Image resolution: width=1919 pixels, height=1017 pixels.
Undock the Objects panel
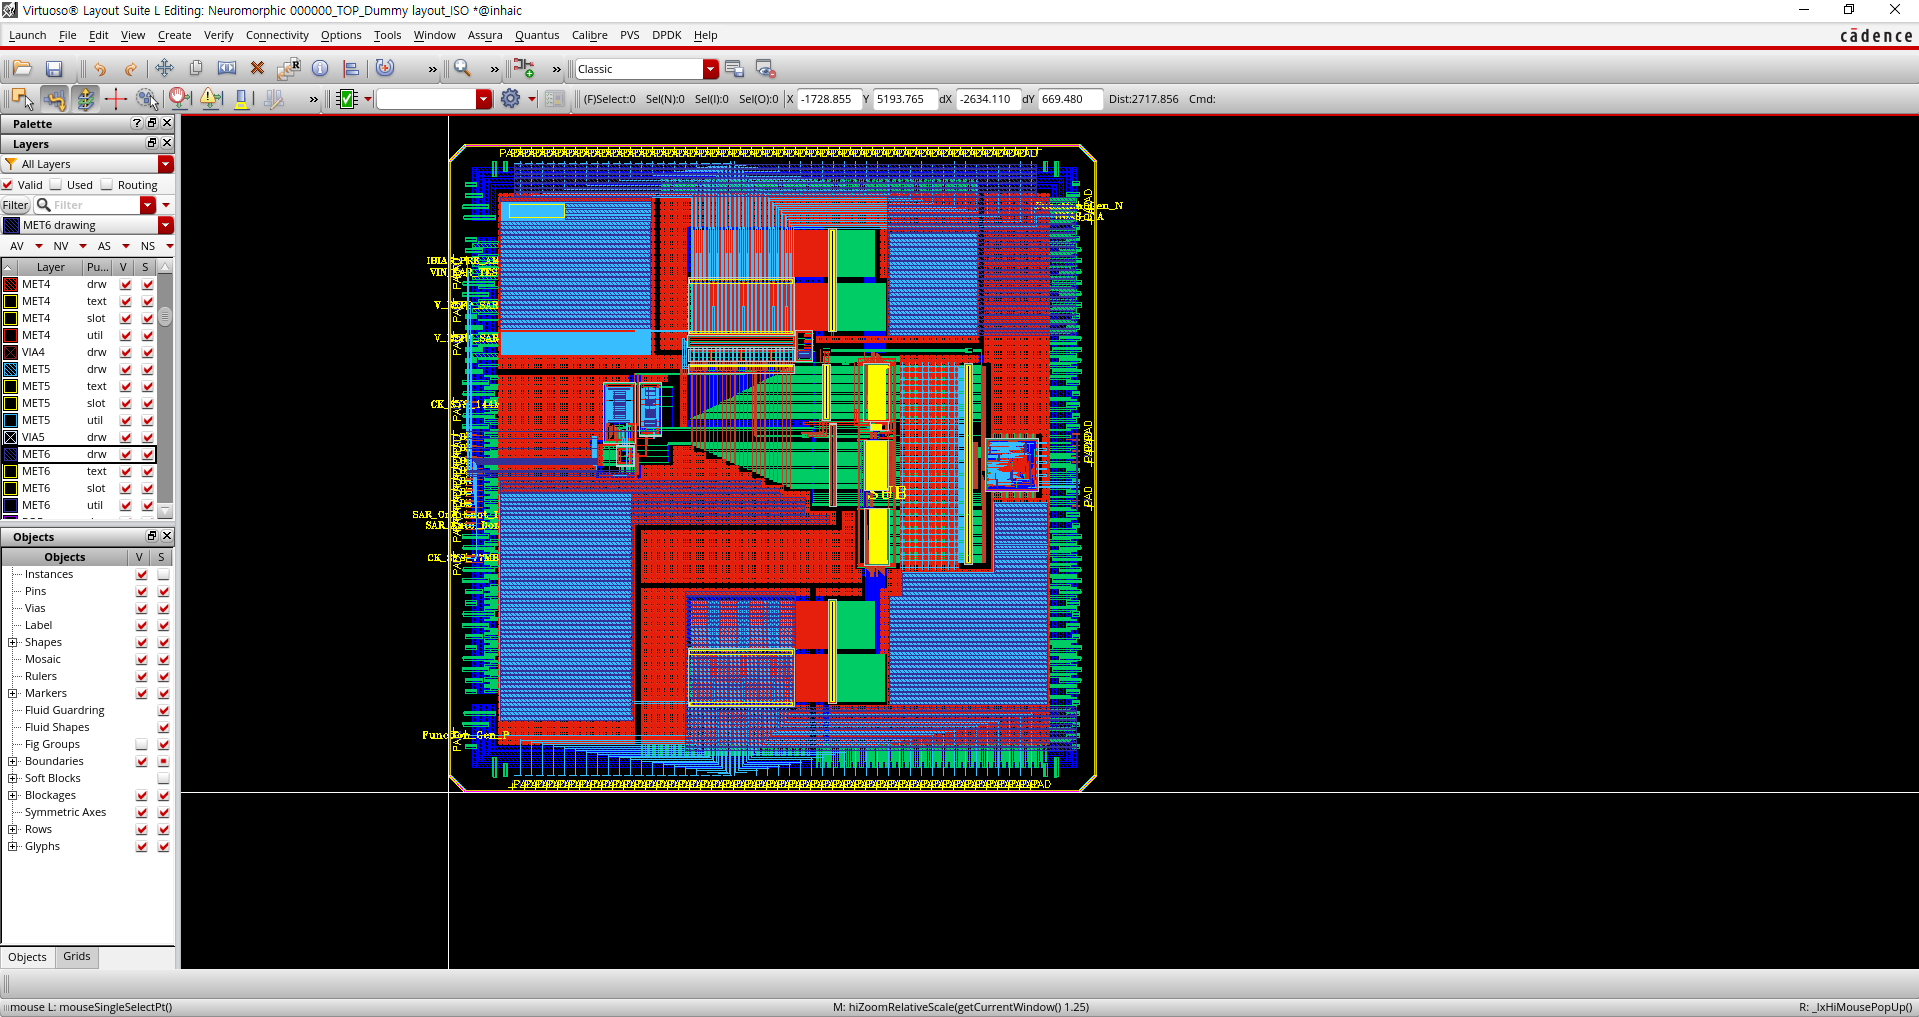coord(152,536)
